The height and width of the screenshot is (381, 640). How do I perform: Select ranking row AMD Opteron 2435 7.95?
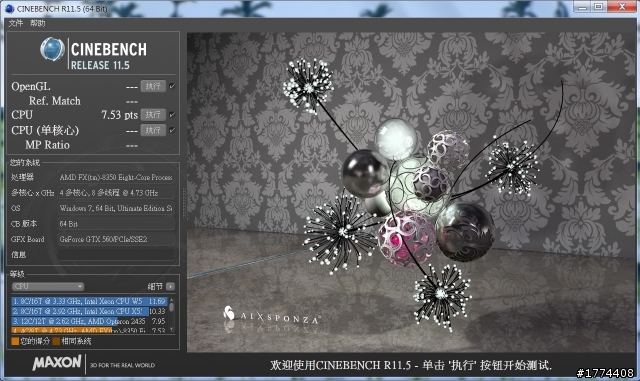coord(89,321)
